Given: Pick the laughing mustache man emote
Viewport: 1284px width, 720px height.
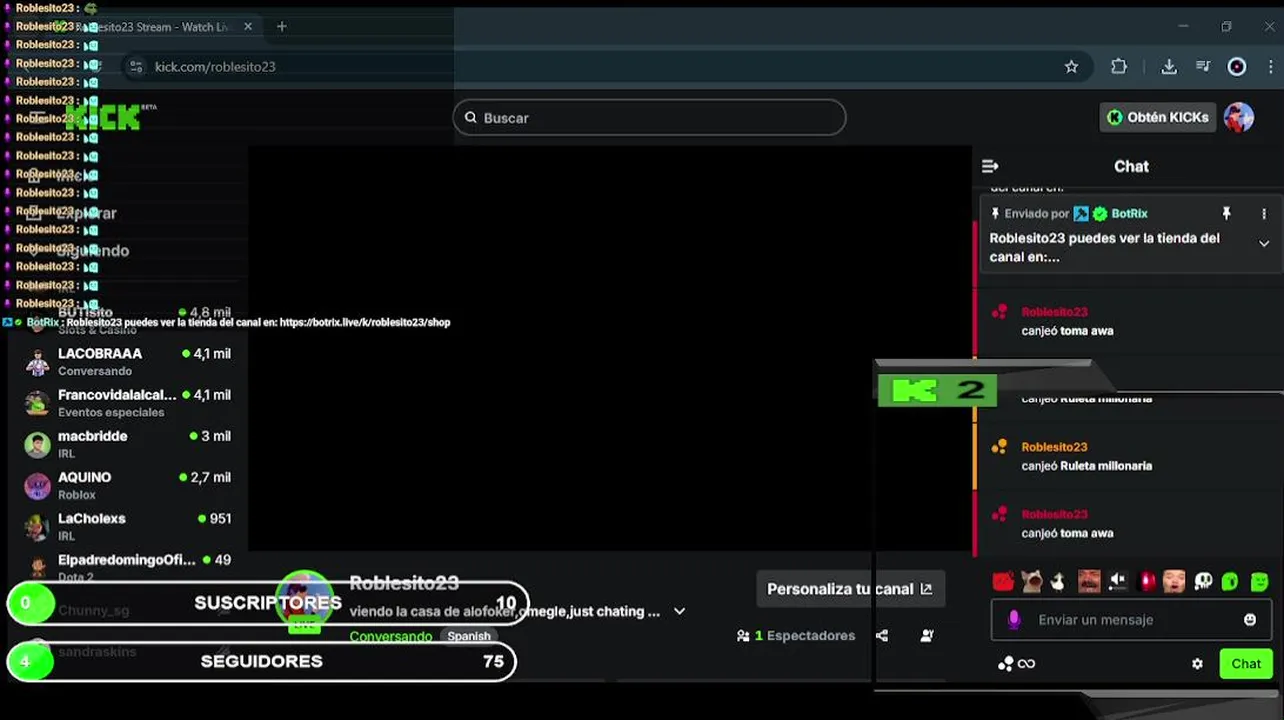Looking at the screenshot, I should [1089, 581].
